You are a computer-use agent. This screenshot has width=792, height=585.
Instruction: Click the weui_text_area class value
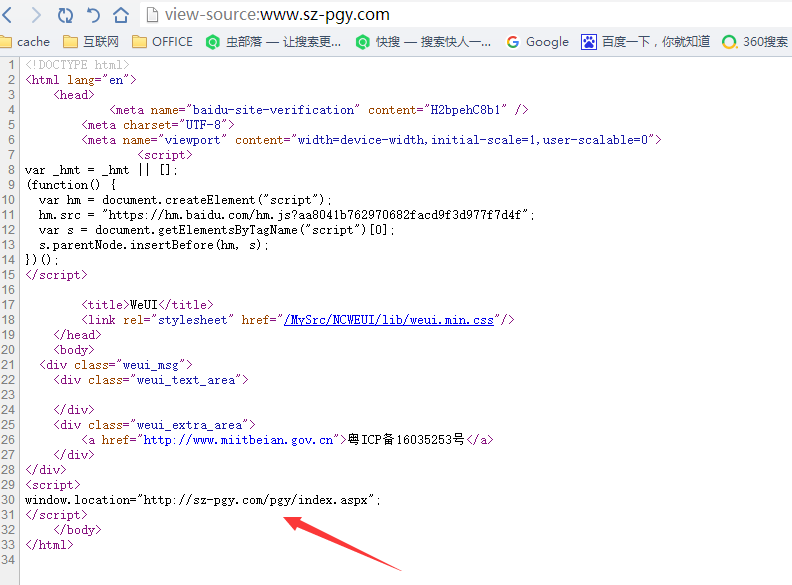click(186, 380)
